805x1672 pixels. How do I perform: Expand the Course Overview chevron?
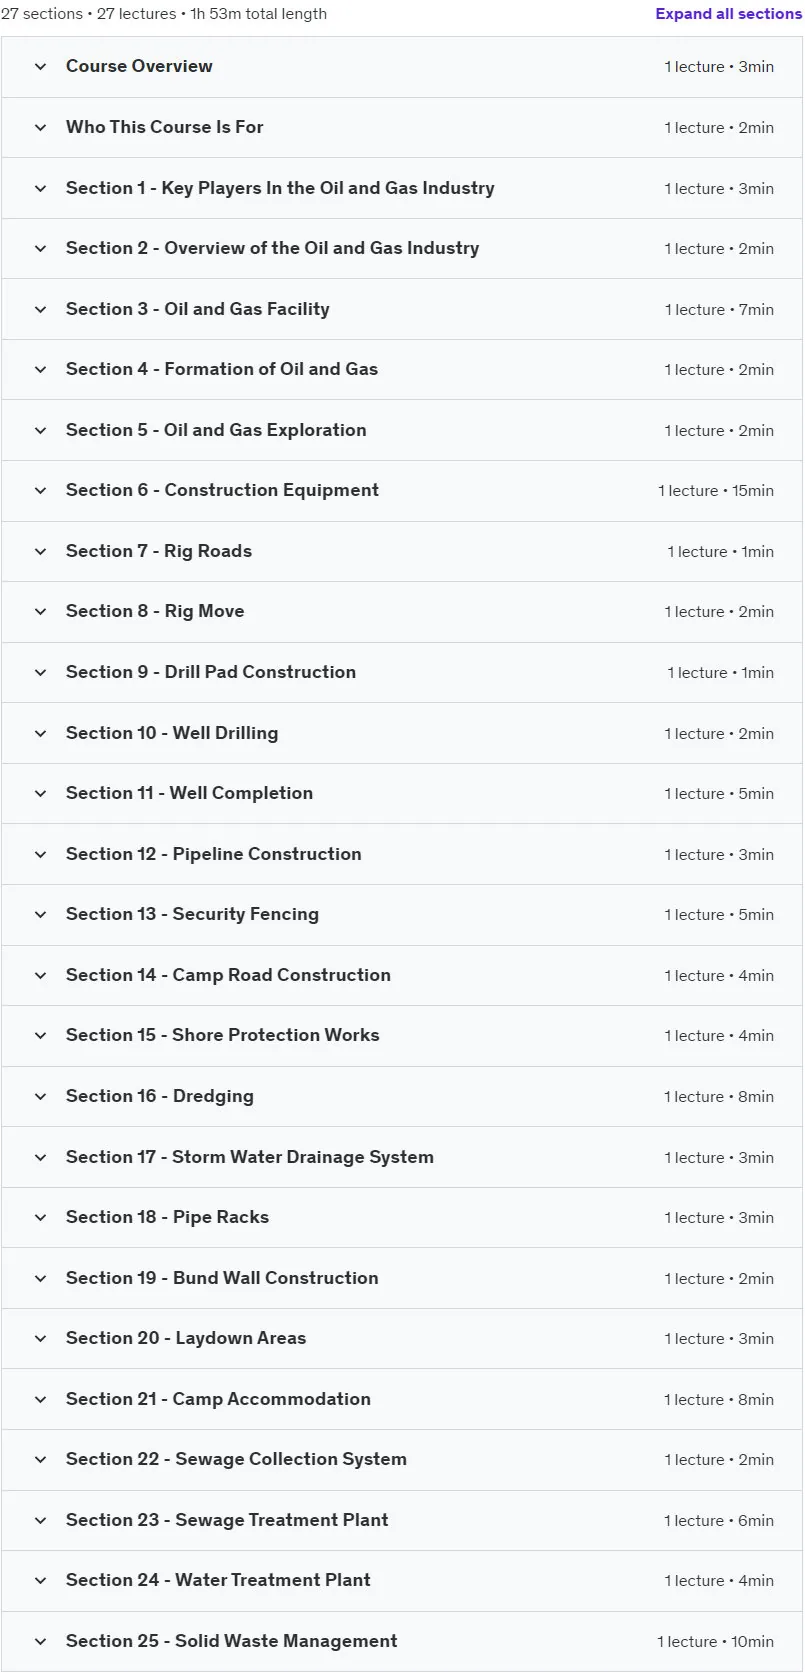[x=41, y=67]
